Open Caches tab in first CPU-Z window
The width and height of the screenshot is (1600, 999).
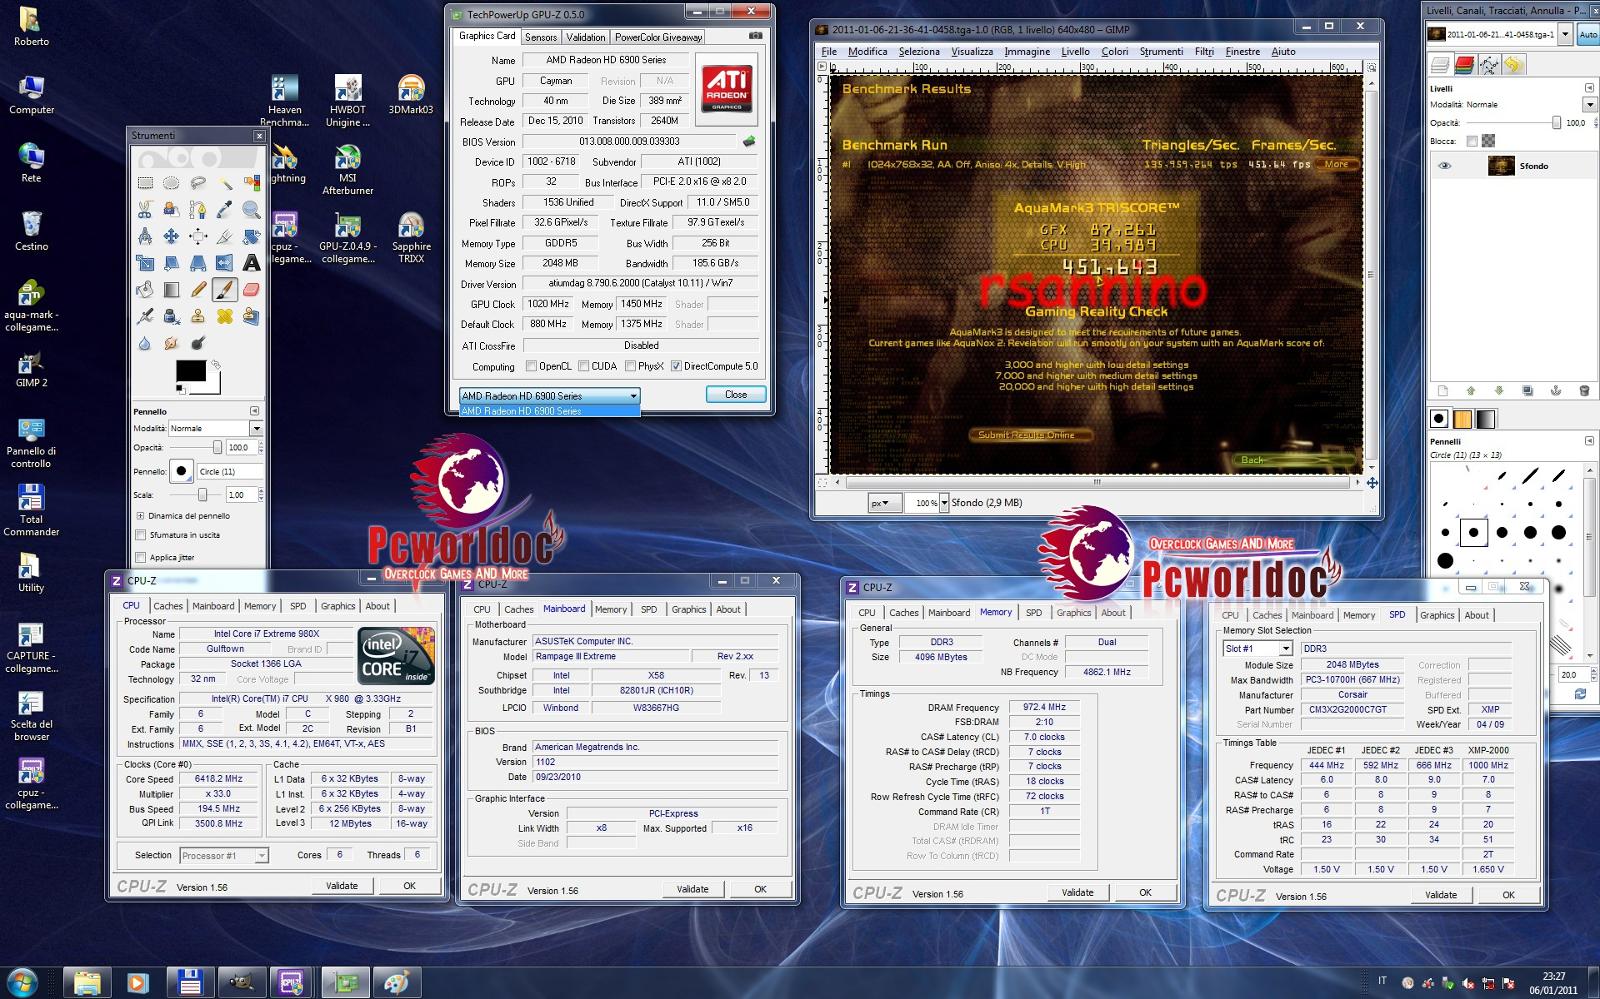point(168,606)
